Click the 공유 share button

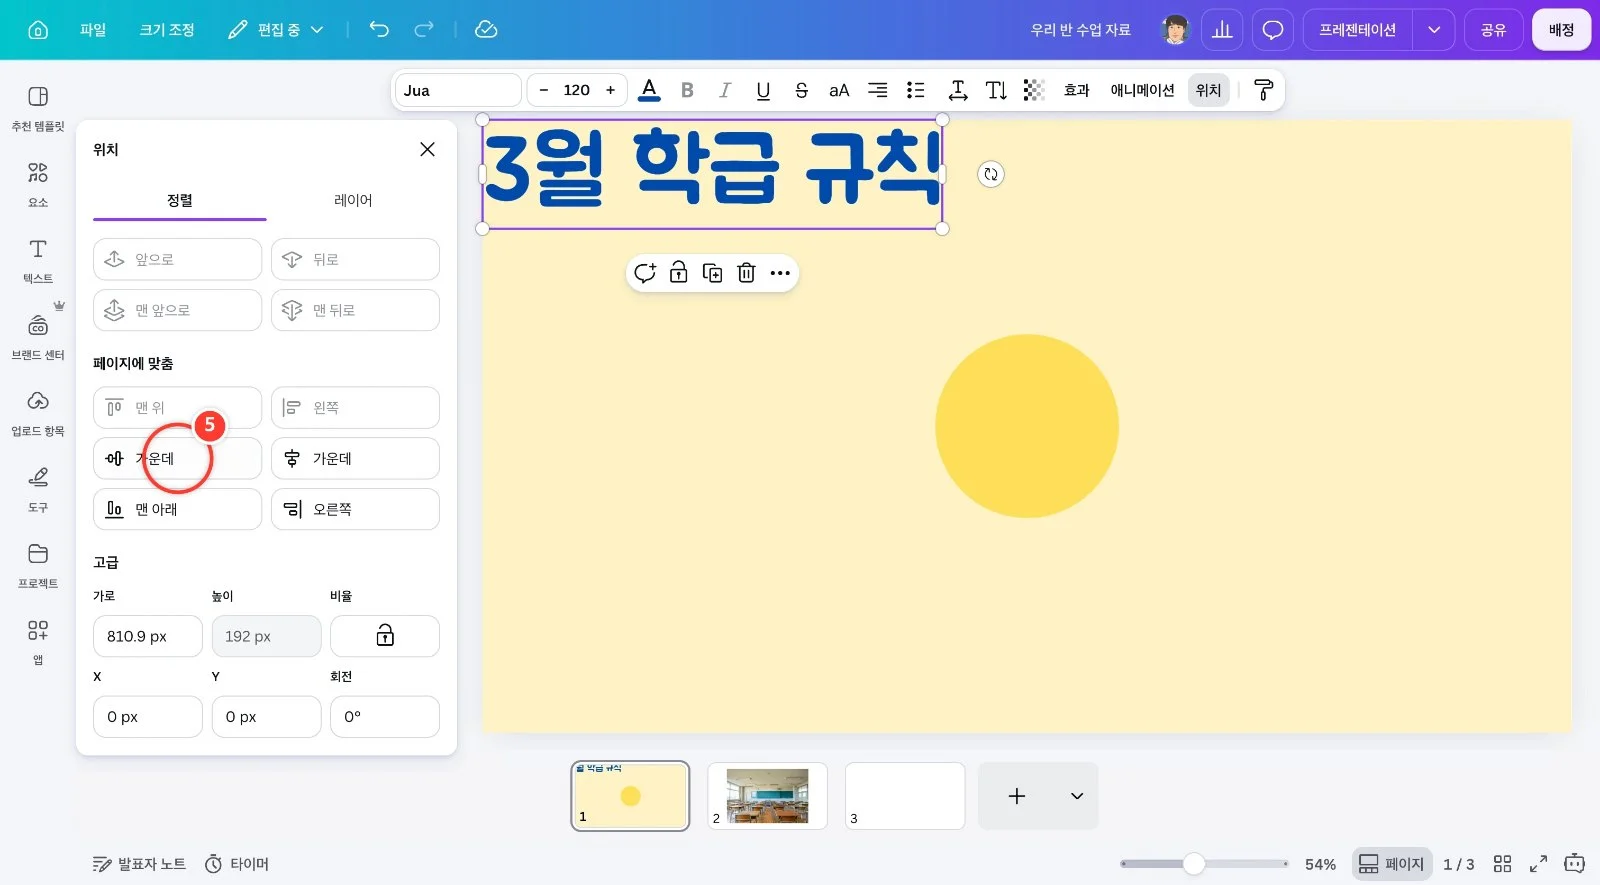[1493, 30]
